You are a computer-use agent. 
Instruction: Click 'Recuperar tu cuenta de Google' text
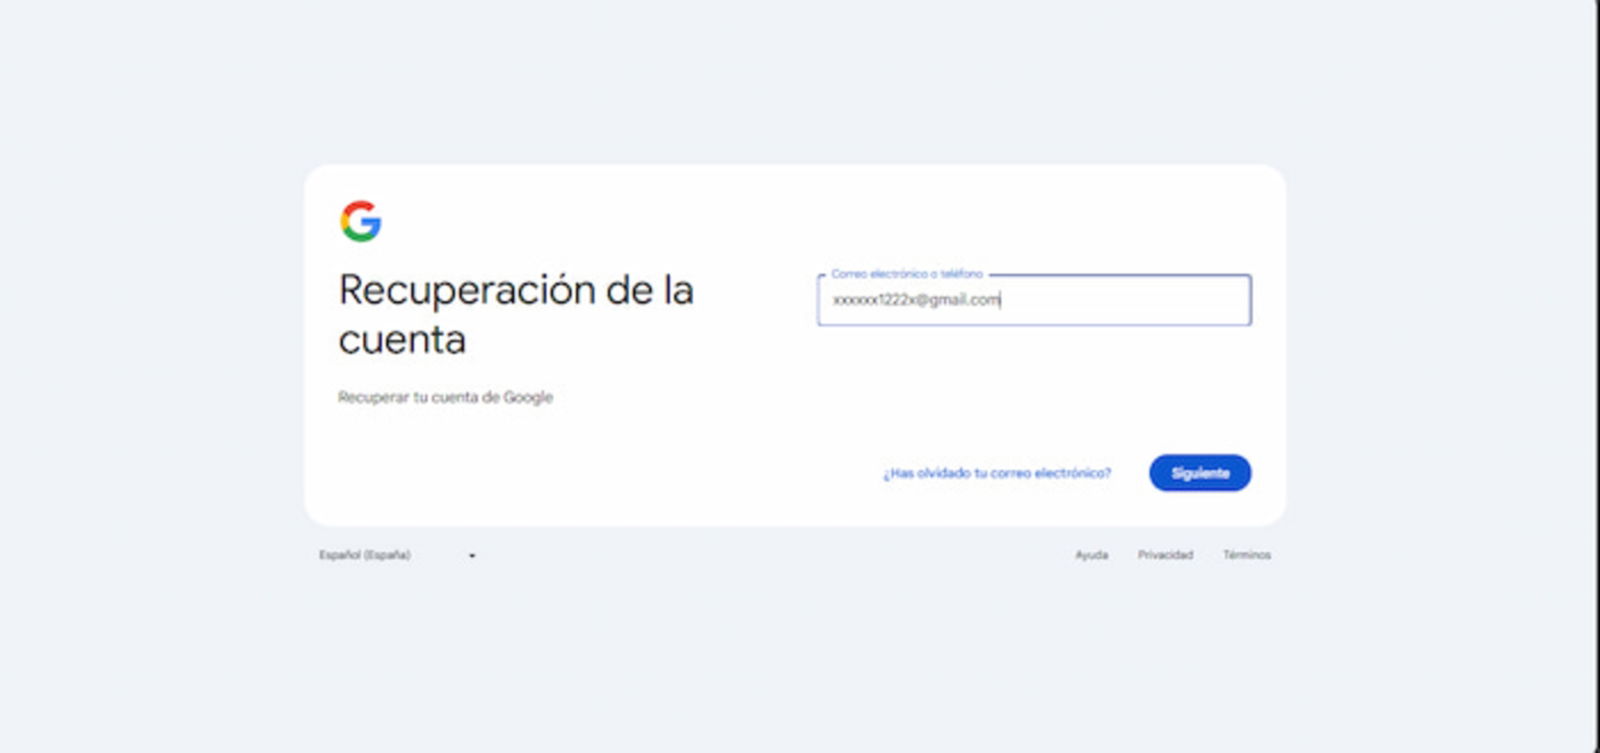pyautogui.click(x=445, y=397)
